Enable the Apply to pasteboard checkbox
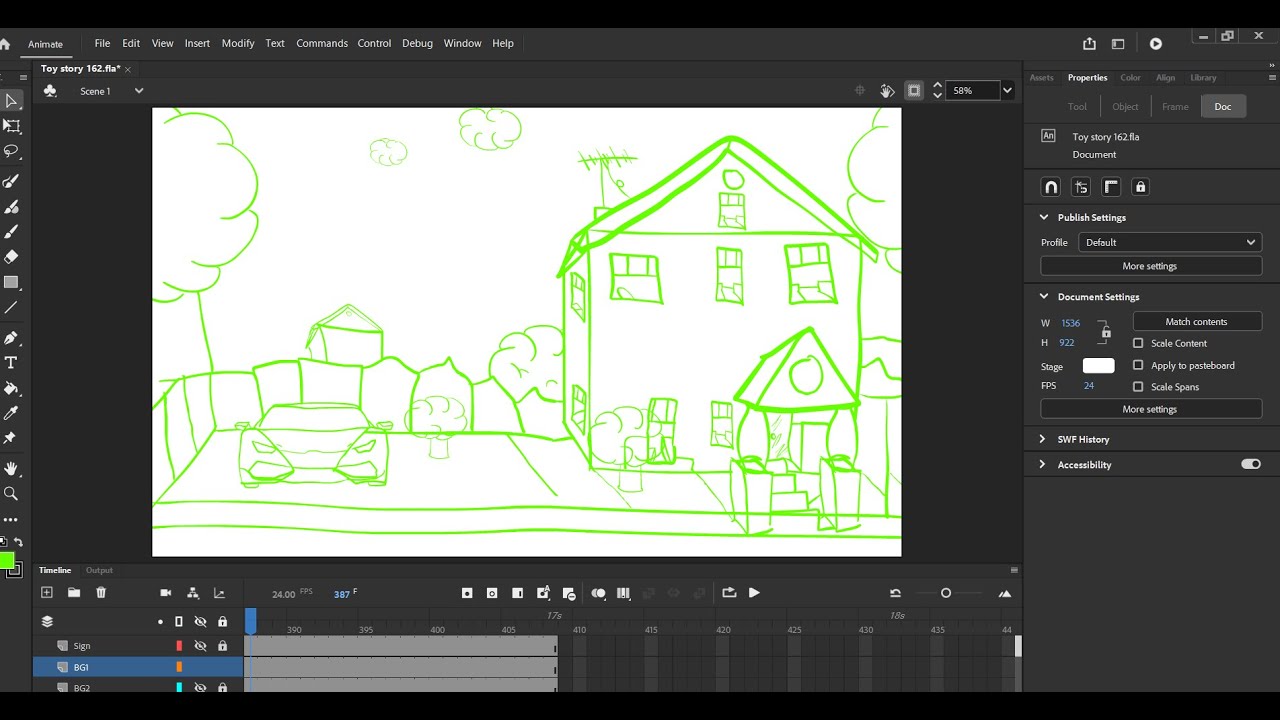 1138,365
